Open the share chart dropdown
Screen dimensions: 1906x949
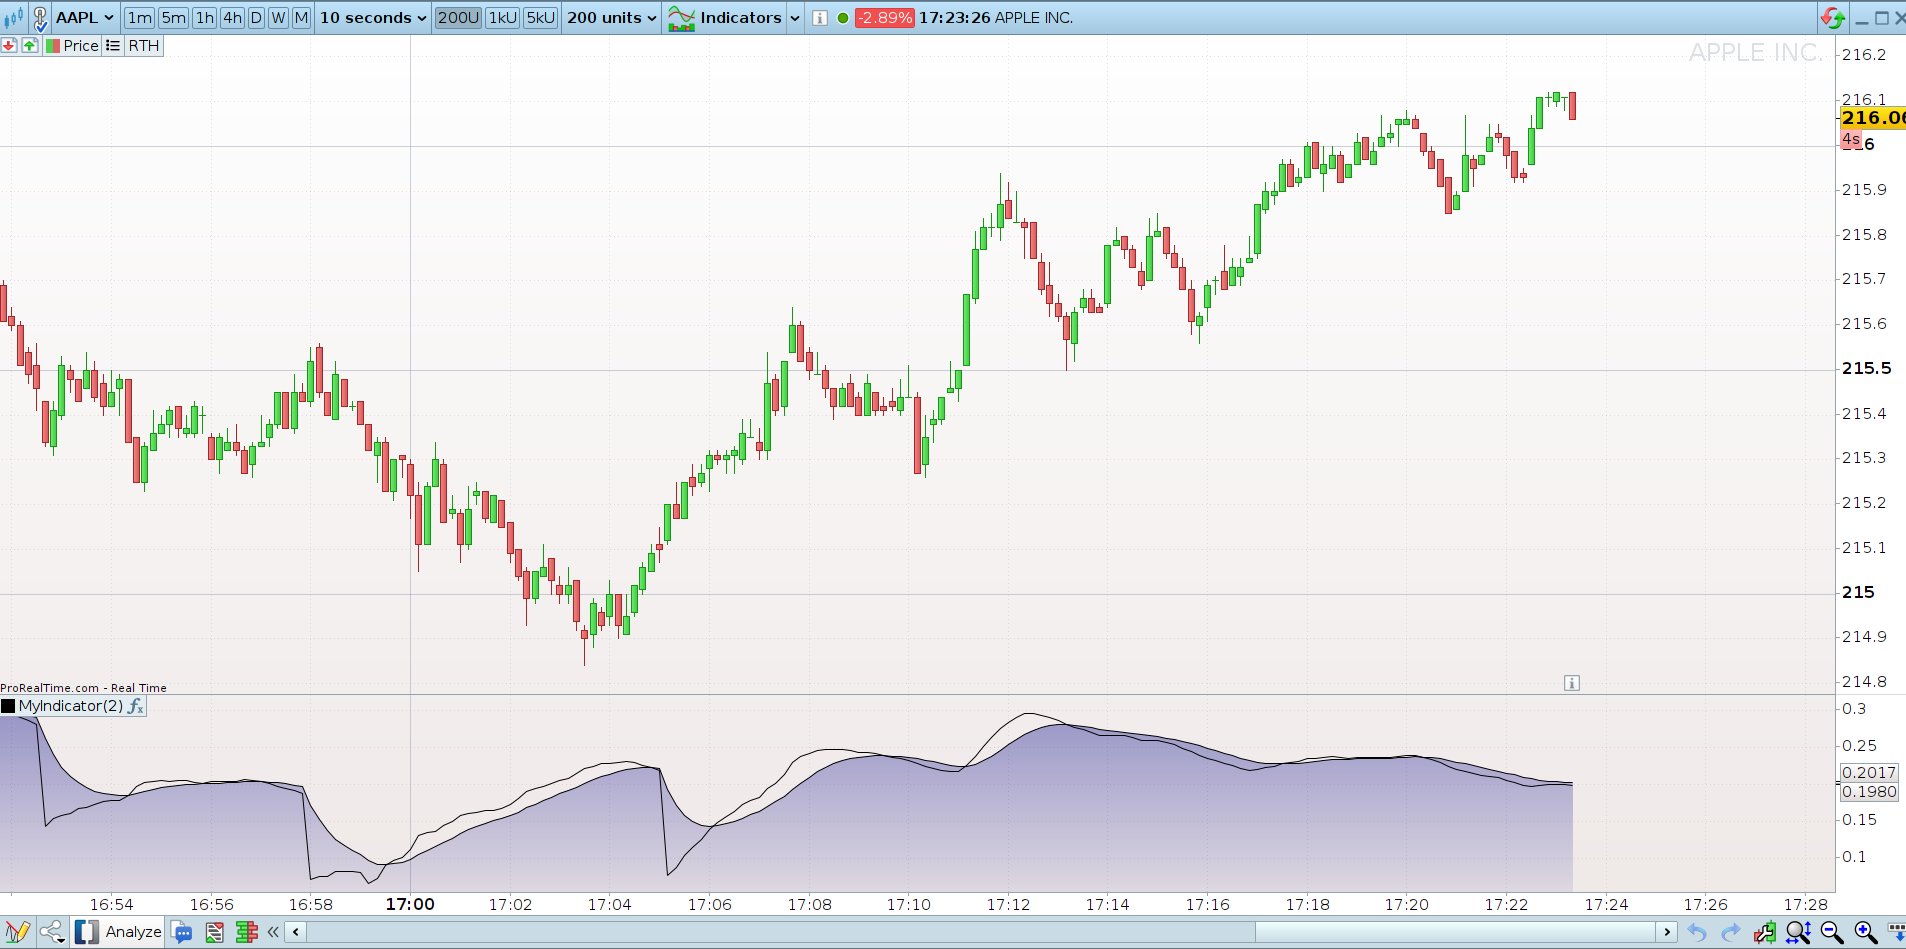pyautogui.click(x=53, y=932)
